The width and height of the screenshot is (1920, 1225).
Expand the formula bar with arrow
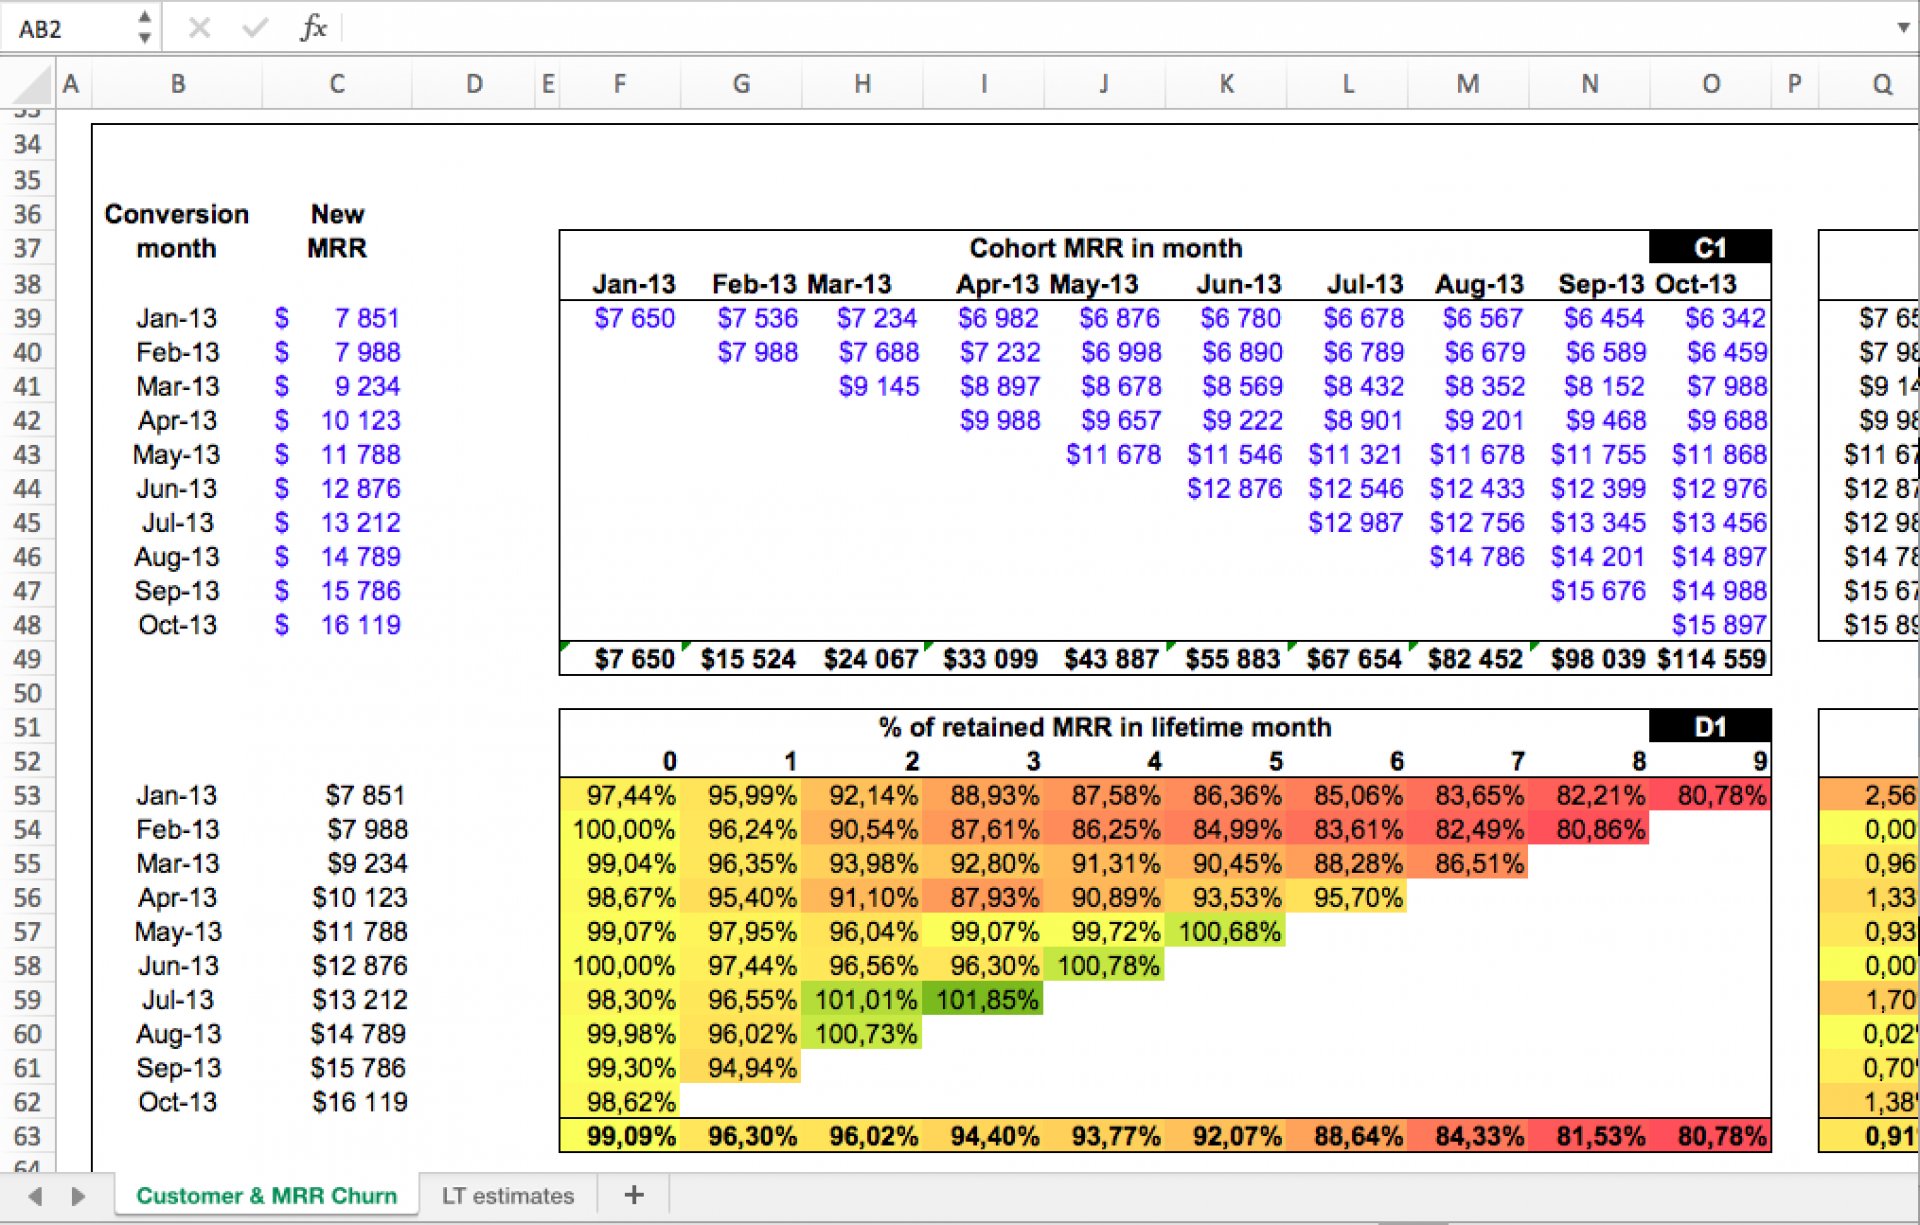coord(1903,28)
